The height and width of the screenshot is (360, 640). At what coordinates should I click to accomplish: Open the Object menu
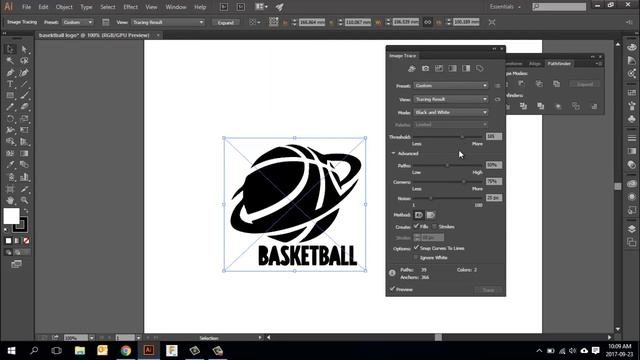point(64,7)
